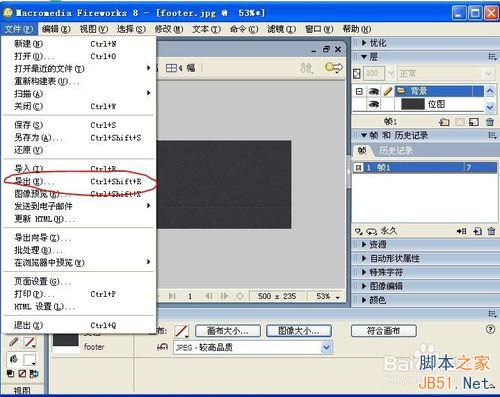Restore the footer.jpg document window
500x397 pixels.
[x=326, y=49]
